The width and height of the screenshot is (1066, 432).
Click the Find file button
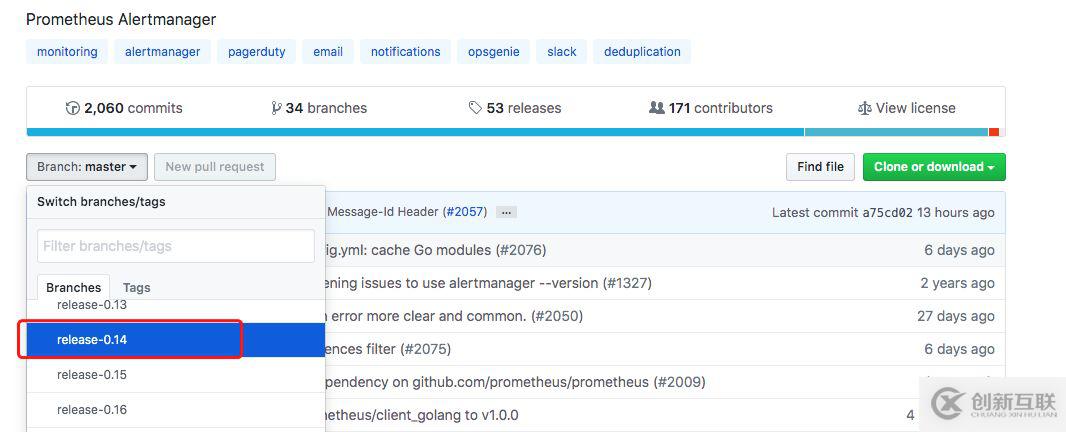pyautogui.click(x=821, y=167)
